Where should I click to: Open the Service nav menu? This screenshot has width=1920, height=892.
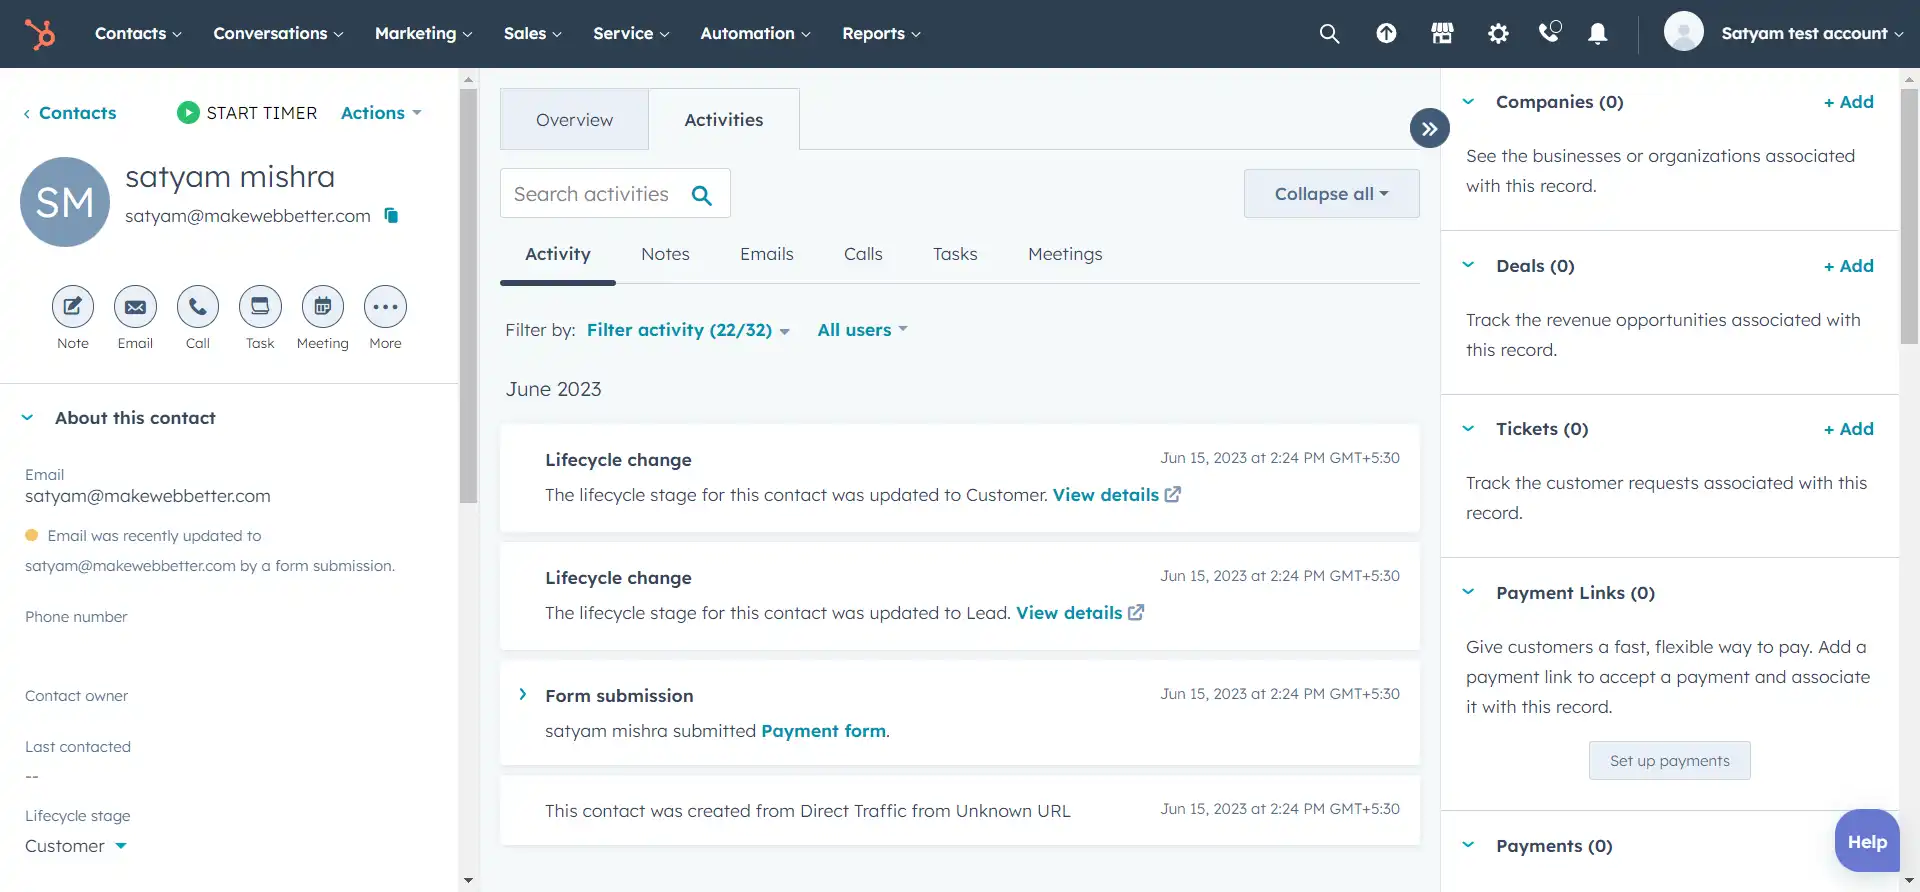(x=631, y=34)
